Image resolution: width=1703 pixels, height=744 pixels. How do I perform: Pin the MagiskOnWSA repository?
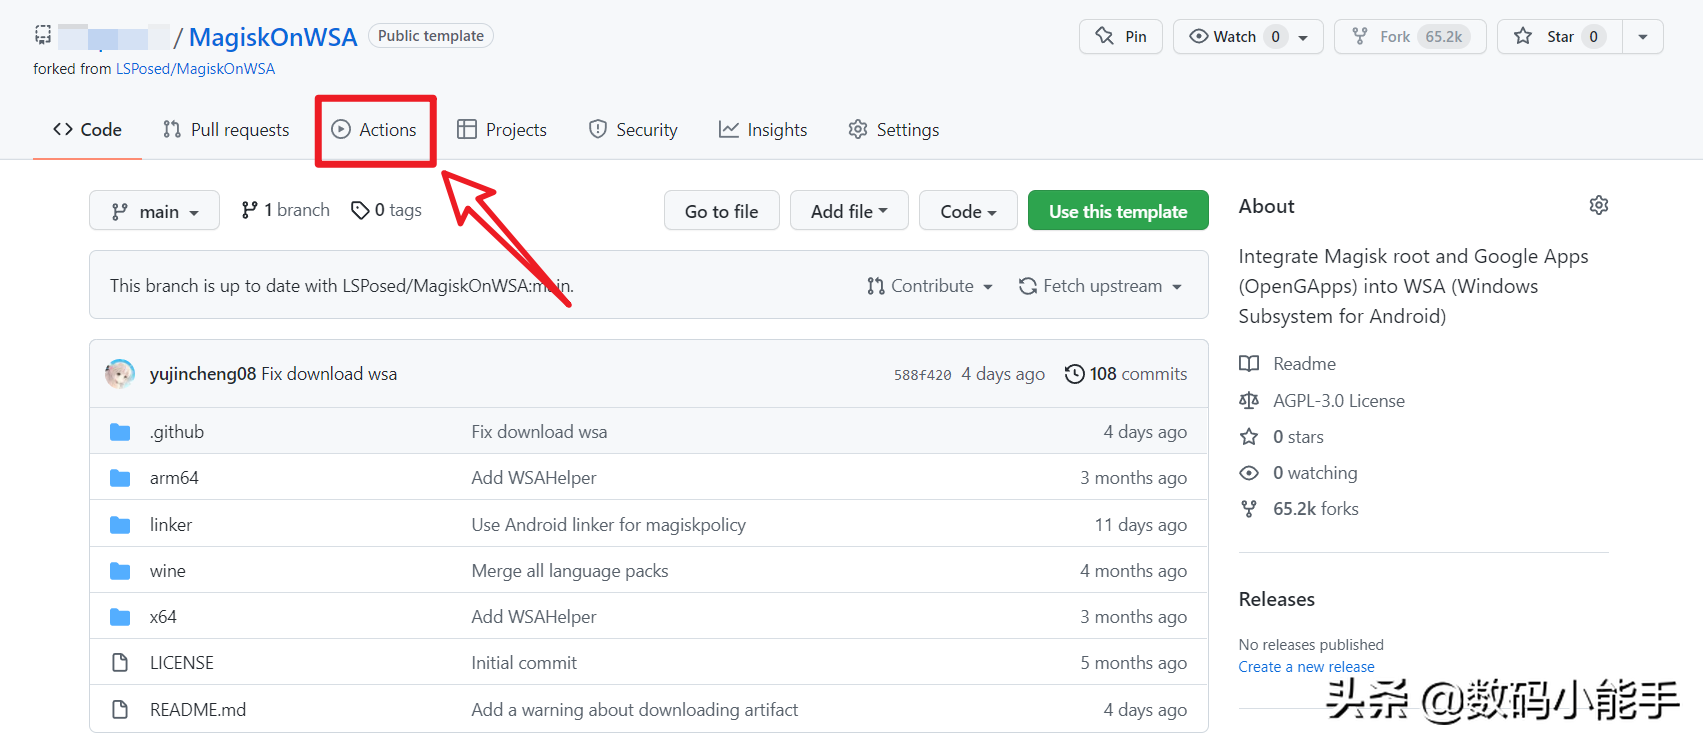coord(1120,37)
